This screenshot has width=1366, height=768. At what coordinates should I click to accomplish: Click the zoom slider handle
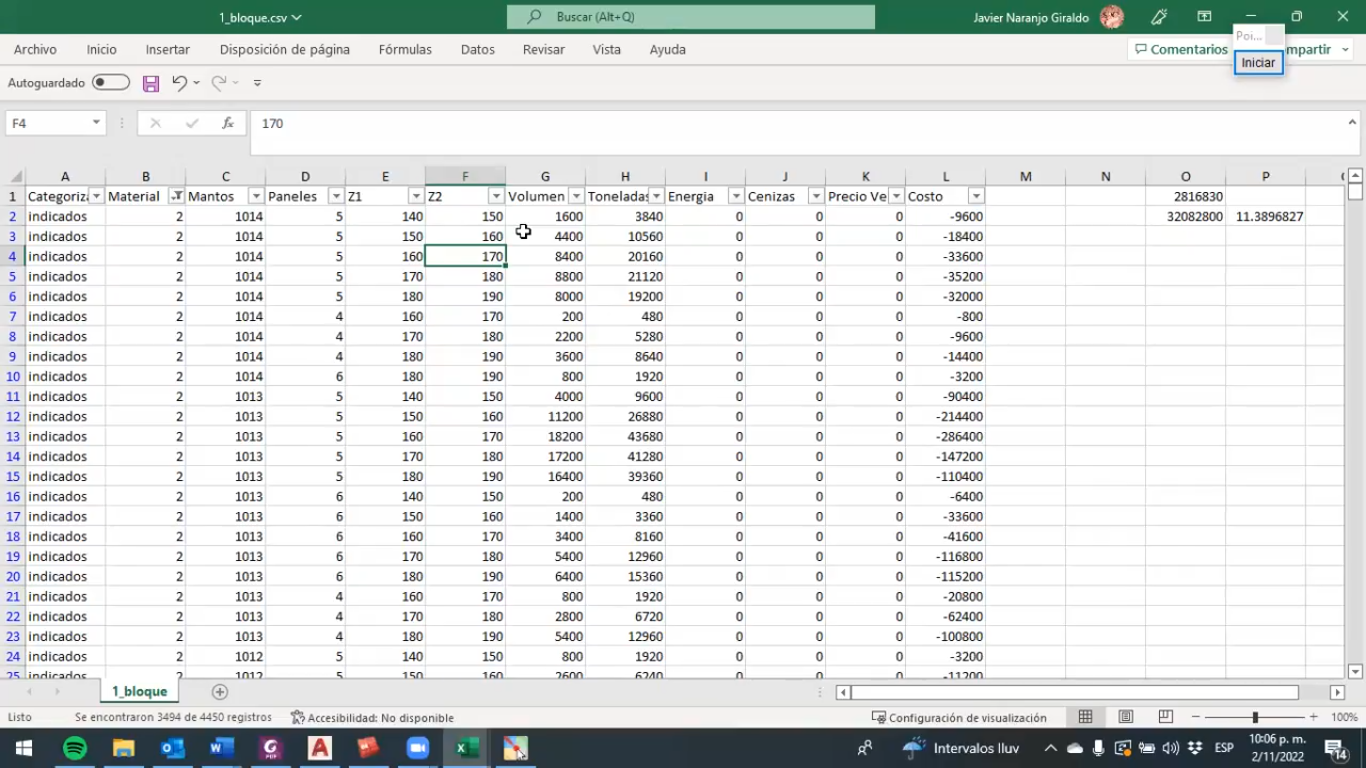click(1255, 717)
